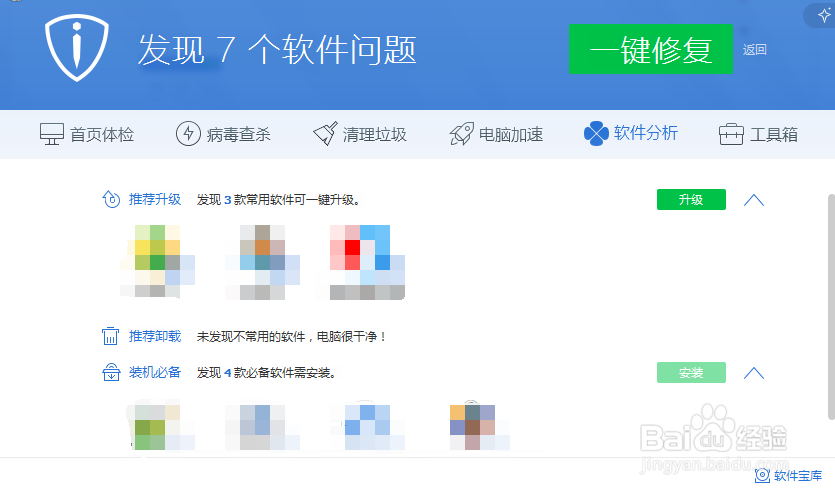The height and width of the screenshot is (493, 835).
Task: Click the vertical scrollbar on the right
Action: (831, 307)
